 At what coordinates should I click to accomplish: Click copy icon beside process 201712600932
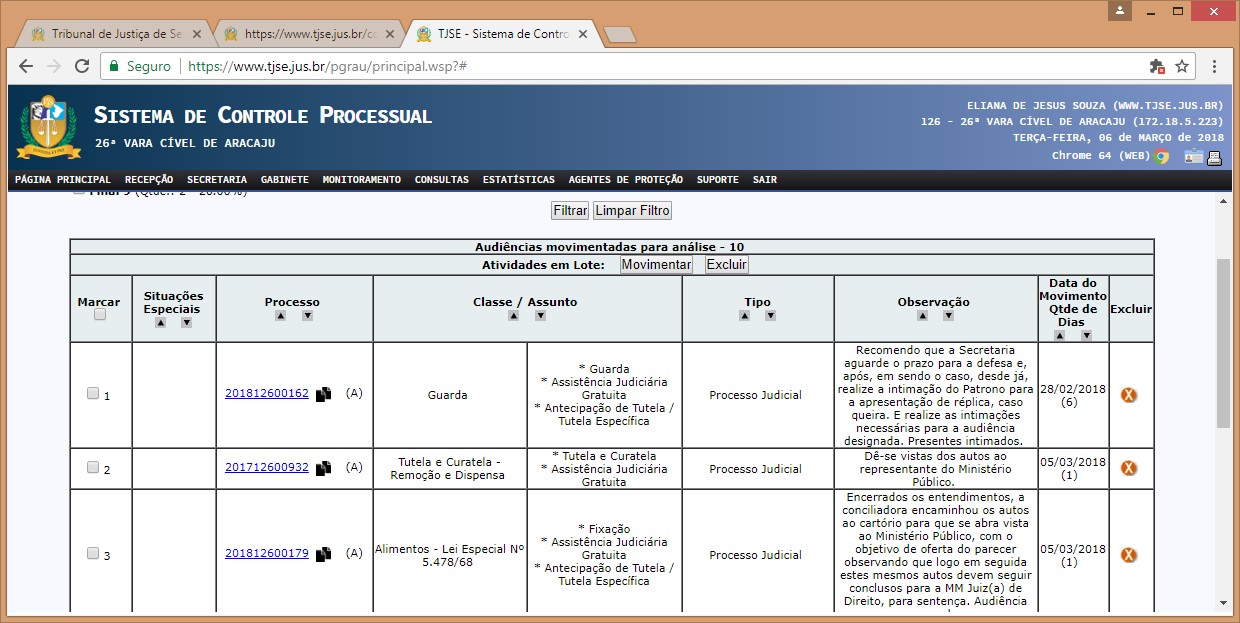click(x=323, y=468)
